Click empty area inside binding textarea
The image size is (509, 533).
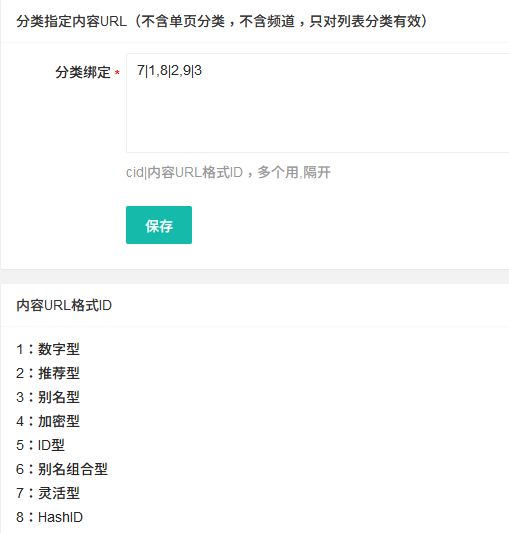coord(318,119)
